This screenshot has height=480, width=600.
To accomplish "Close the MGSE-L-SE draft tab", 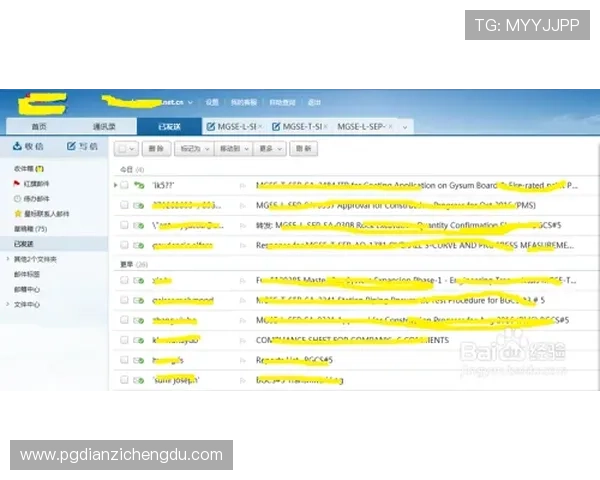I will (x=260, y=127).
